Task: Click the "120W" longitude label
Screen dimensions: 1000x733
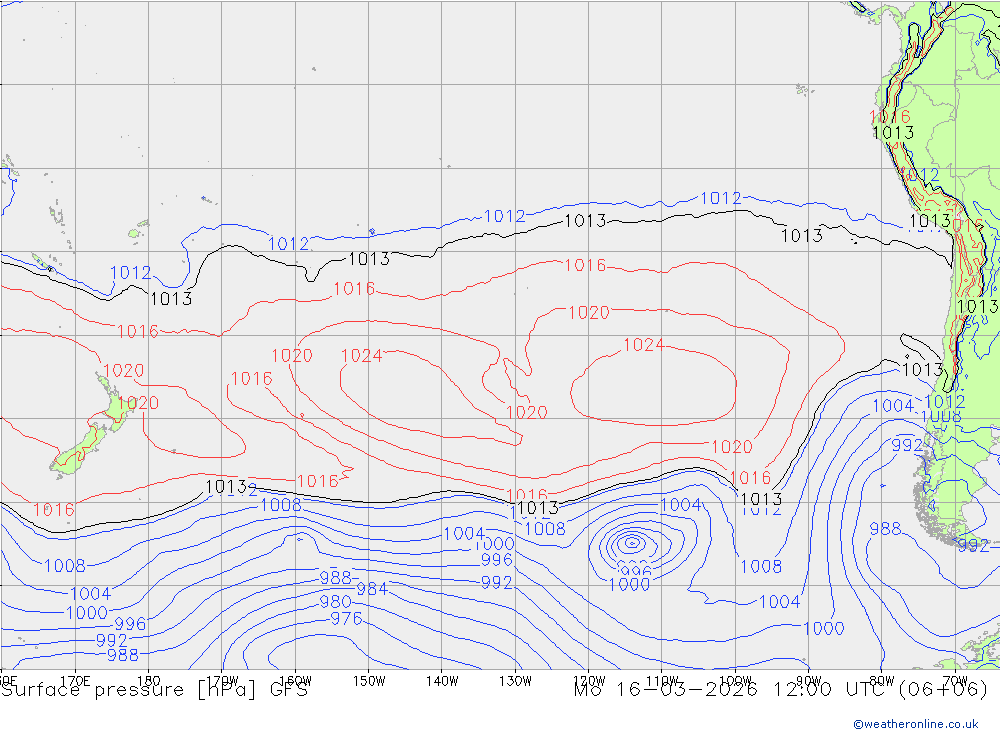Action: pyautogui.click(x=589, y=681)
